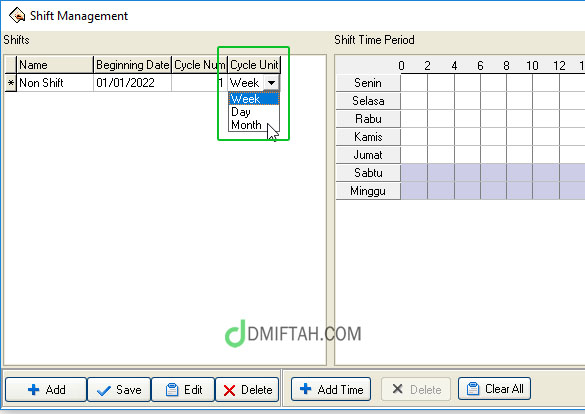Click the Cycle Unit column header
Image resolution: width=585 pixels, height=414 pixels.
click(254, 65)
